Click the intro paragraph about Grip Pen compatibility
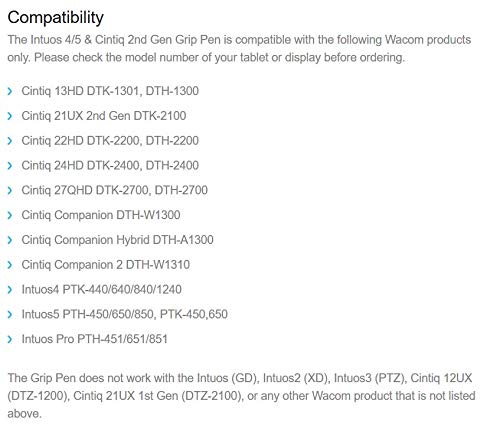500x443 pixels. click(239, 49)
